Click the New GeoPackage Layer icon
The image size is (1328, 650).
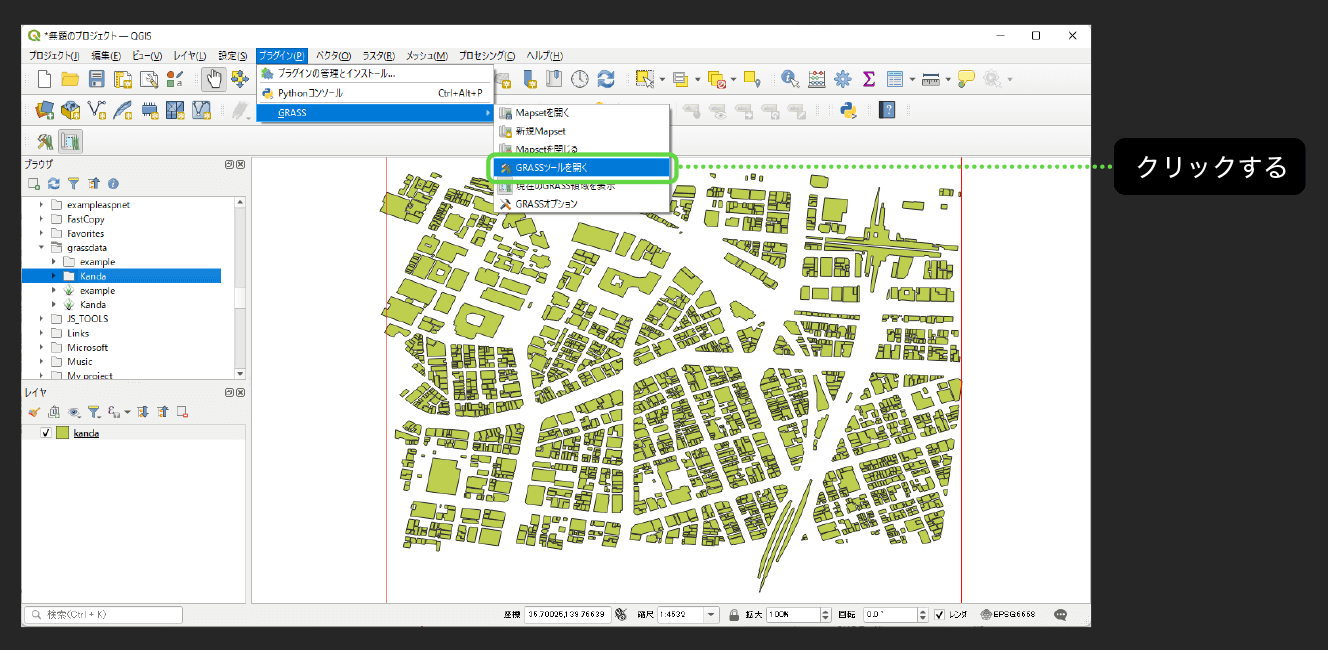click(x=71, y=110)
